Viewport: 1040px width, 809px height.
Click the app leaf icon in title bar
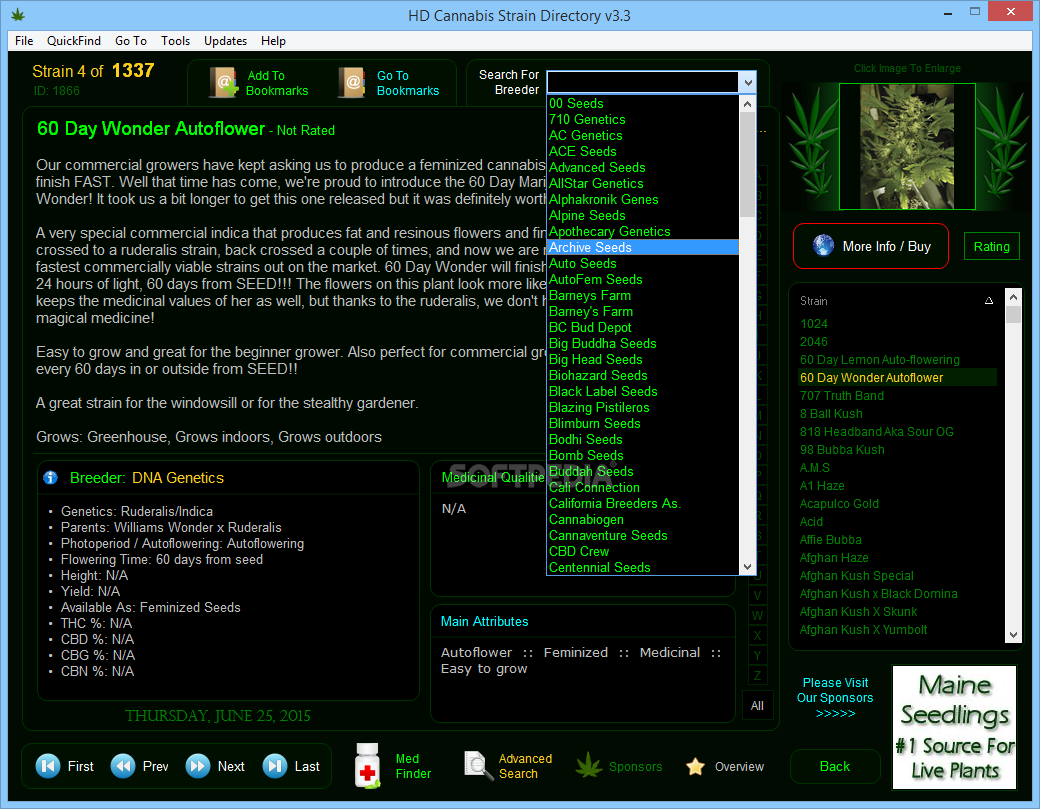click(18, 14)
